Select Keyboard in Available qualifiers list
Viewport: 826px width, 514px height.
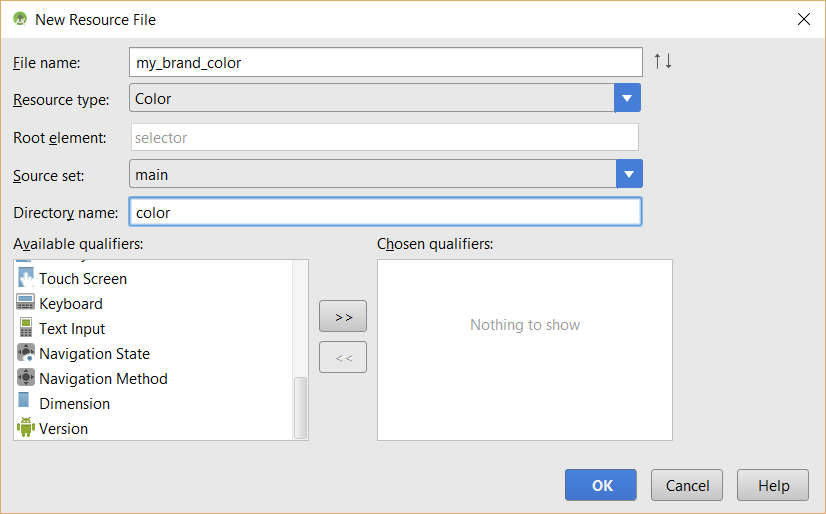tap(71, 304)
